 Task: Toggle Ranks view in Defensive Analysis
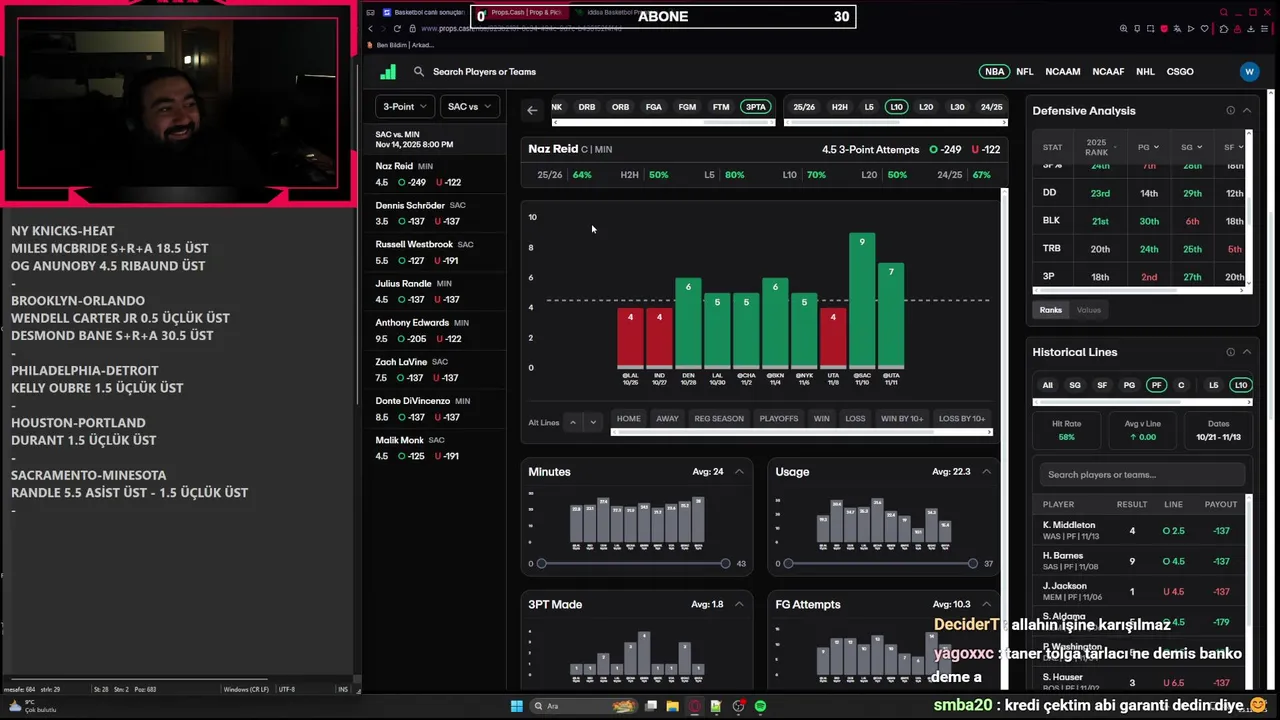[1050, 310]
